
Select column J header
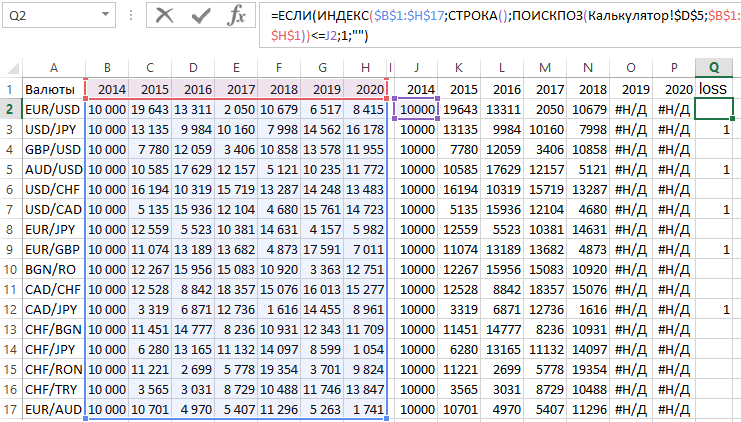416,68
